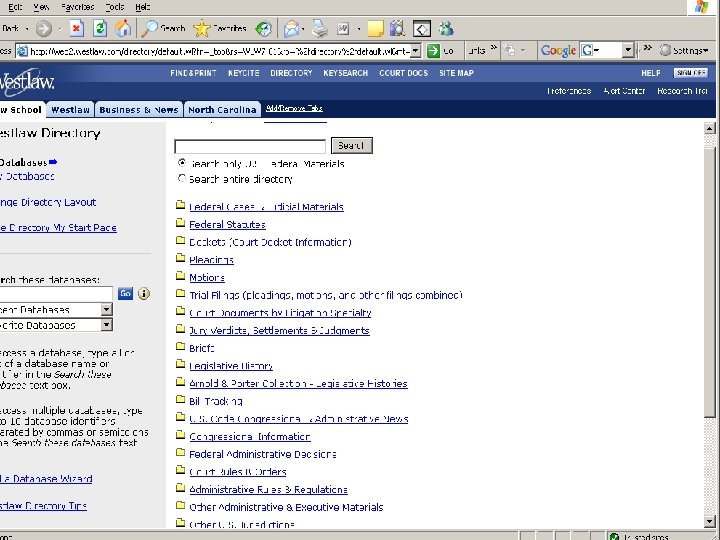
Task: Click blue Go button for database search
Action: coord(125,293)
